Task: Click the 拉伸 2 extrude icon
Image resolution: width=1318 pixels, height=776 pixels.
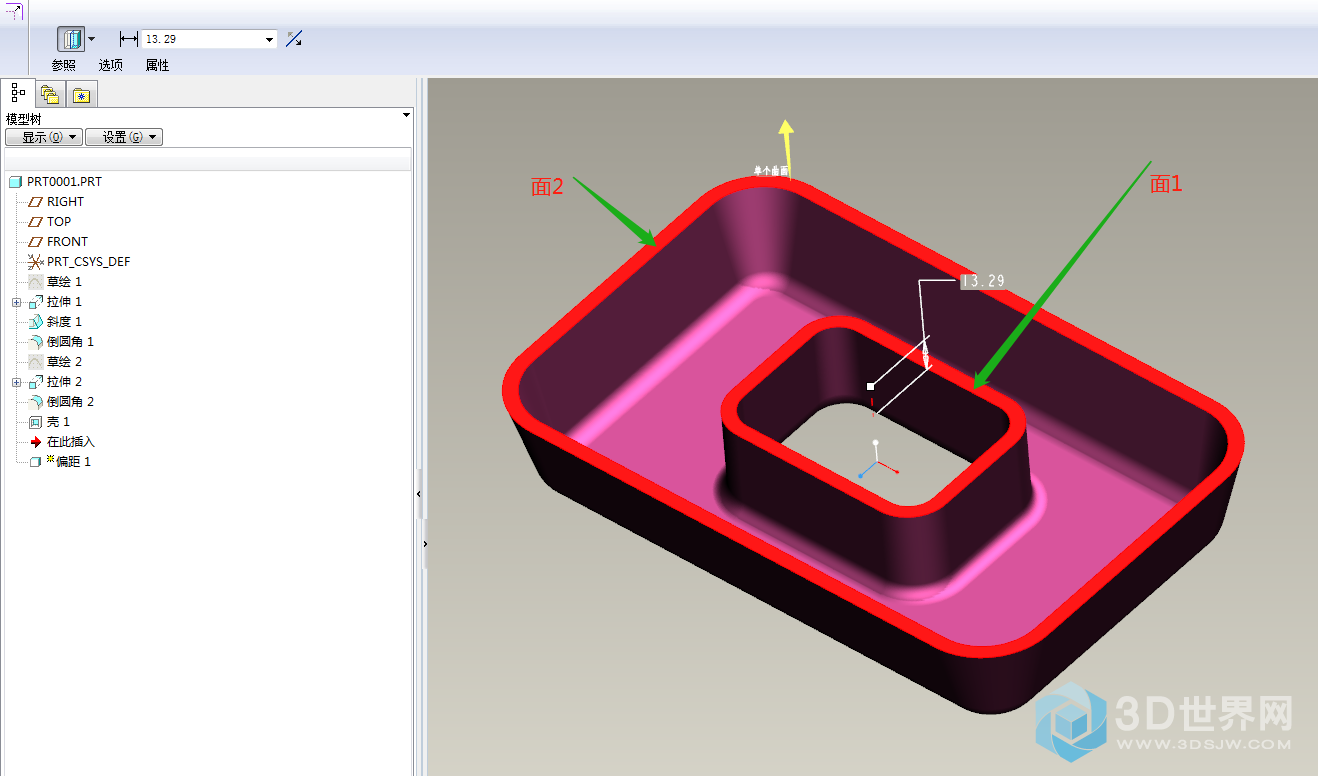Action: [36, 382]
